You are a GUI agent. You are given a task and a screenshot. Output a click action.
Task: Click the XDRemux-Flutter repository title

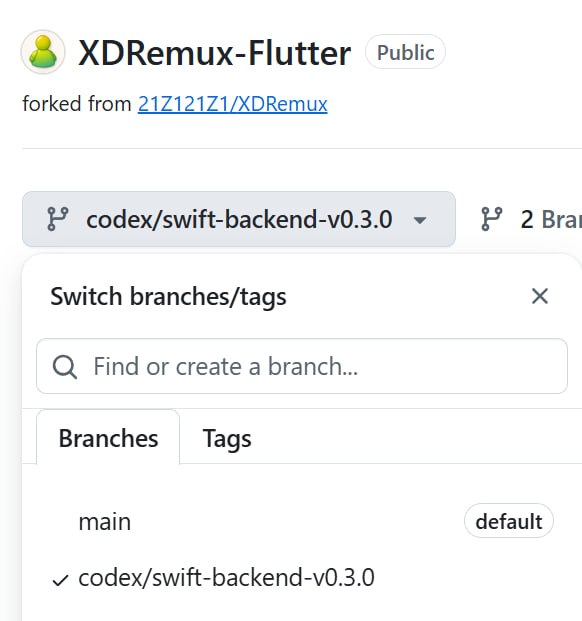(215, 53)
